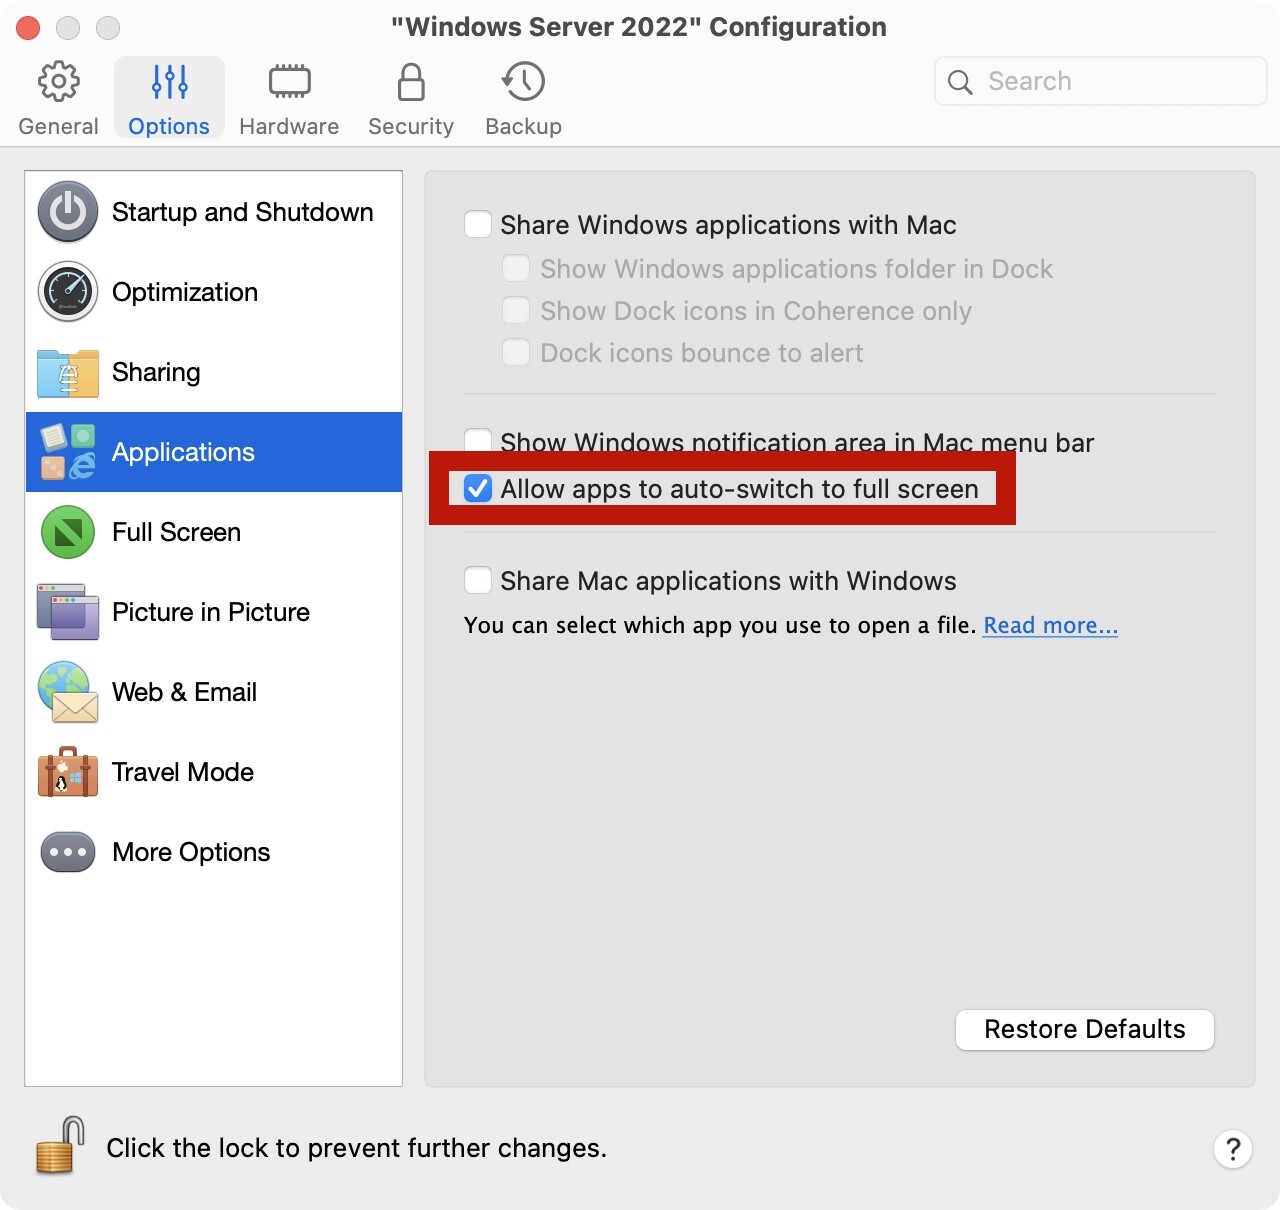1280x1210 pixels.
Task: Click the Full Screen green icon
Action: 68,532
